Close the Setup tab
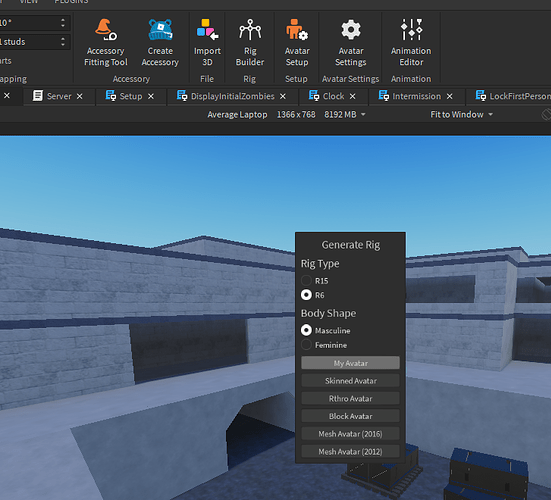This screenshot has height=500, width=551. [x=151, y=96]
